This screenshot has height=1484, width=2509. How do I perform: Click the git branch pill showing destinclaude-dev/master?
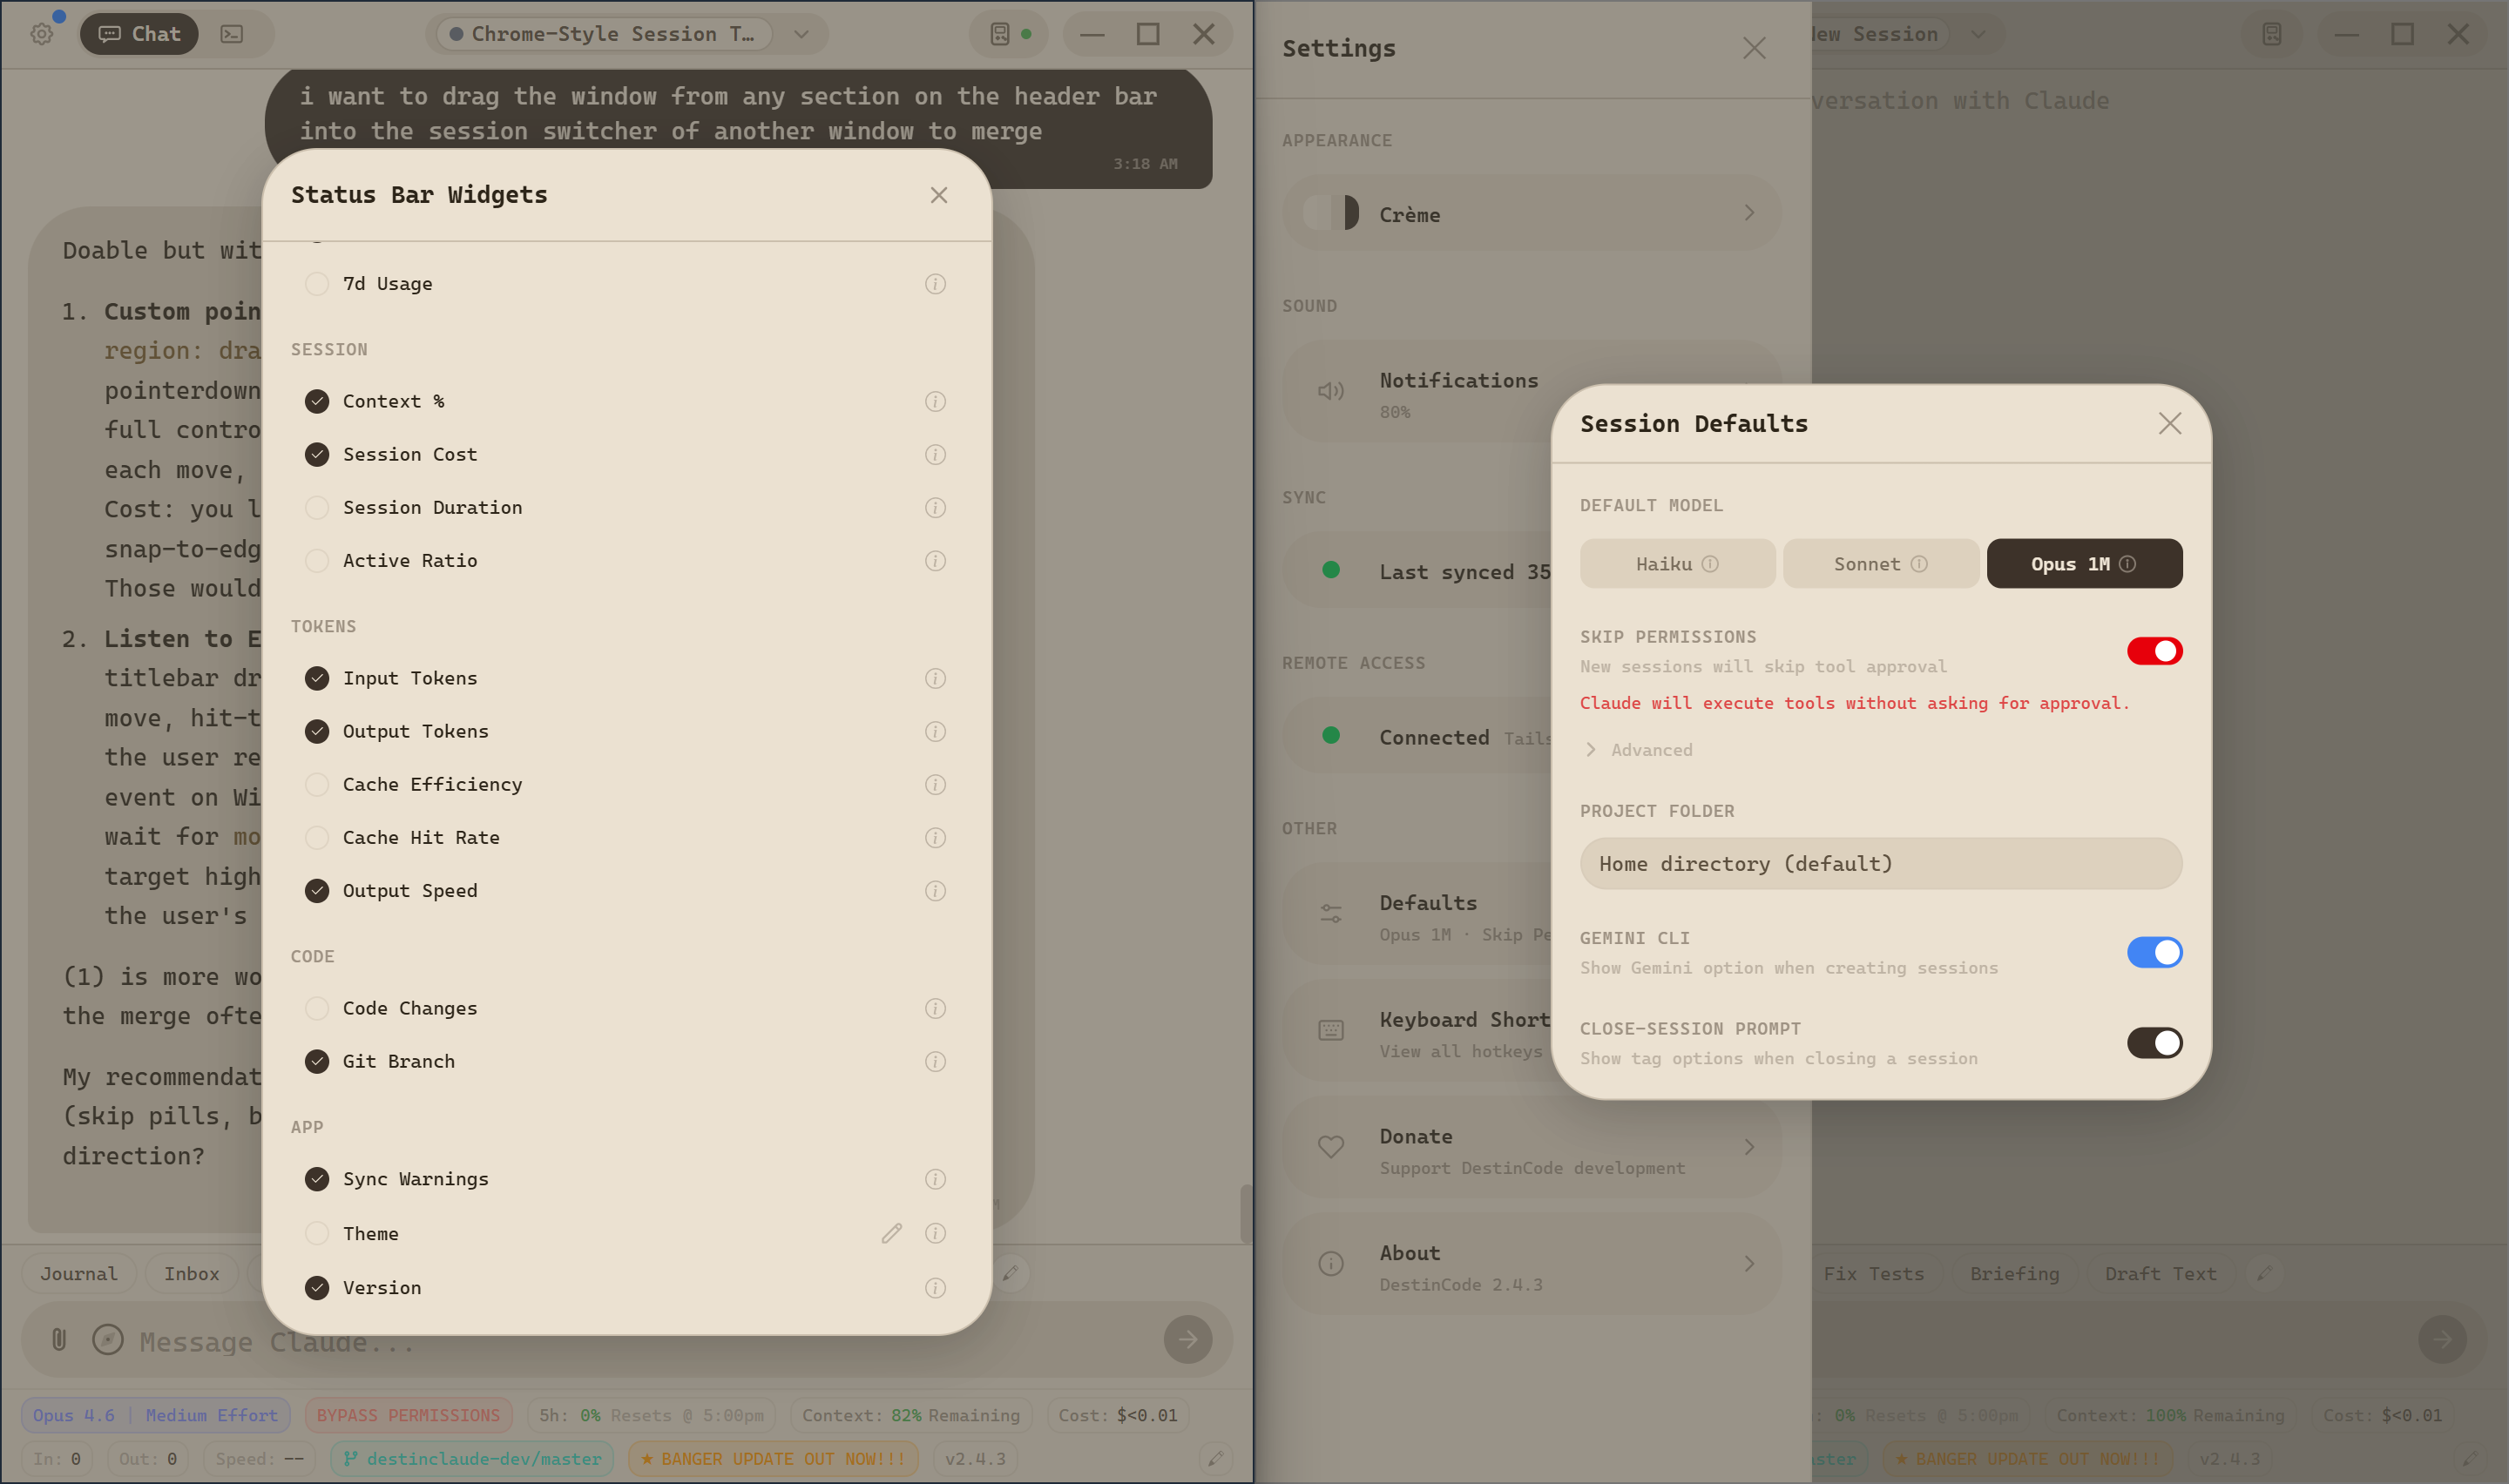click(x=471, y=1458)
